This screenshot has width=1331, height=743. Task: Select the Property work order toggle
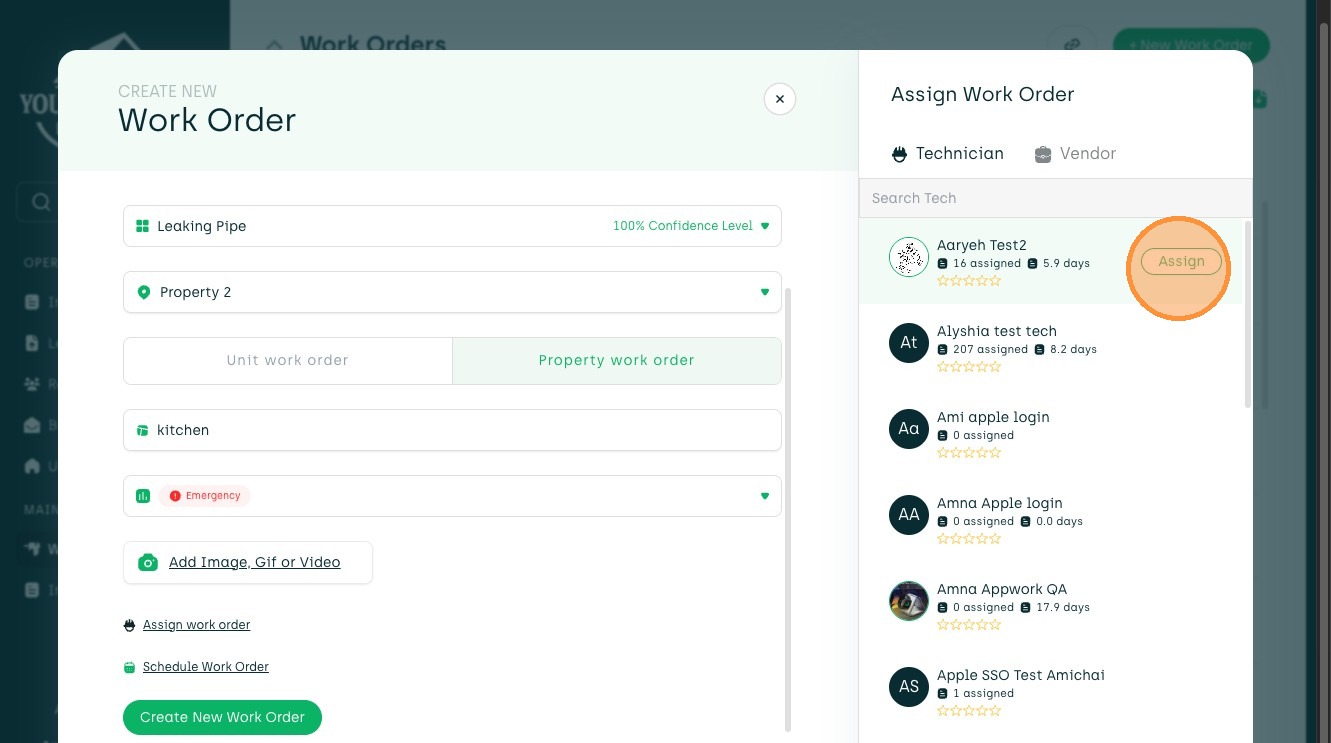coord(616,360)
